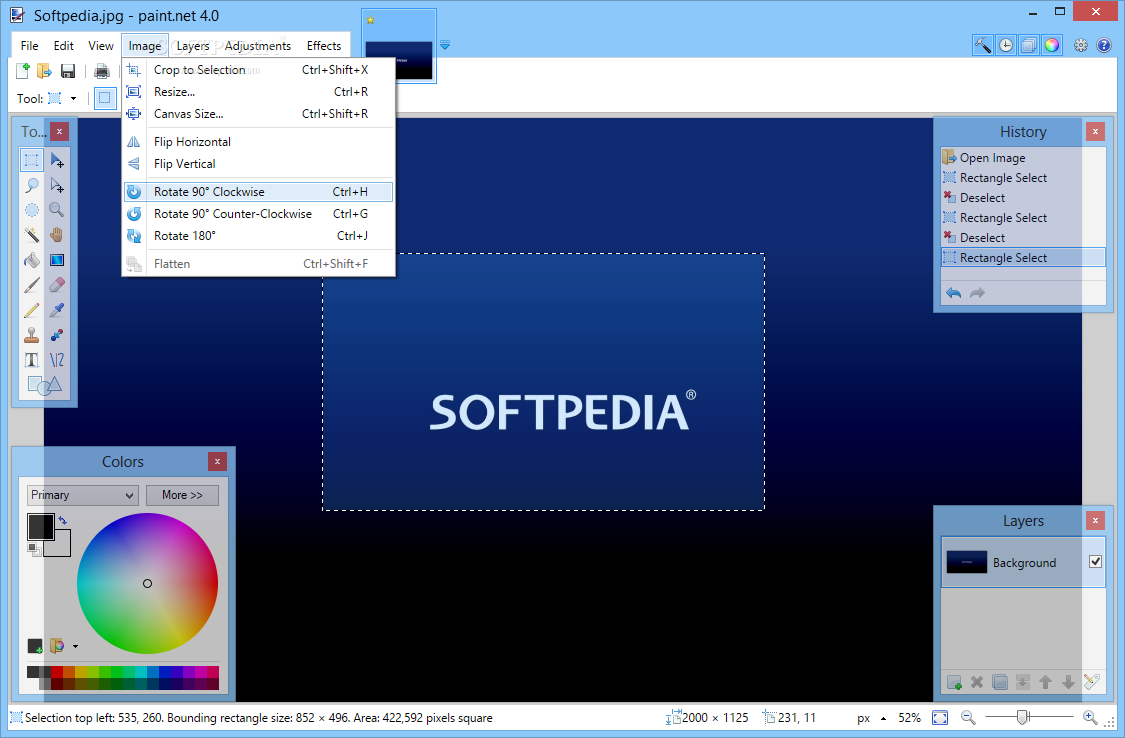Image resolution: width=1125 pixels, height=738 pixels.
Task: Click the Print toolbar icon
Action: pos(102,70)
